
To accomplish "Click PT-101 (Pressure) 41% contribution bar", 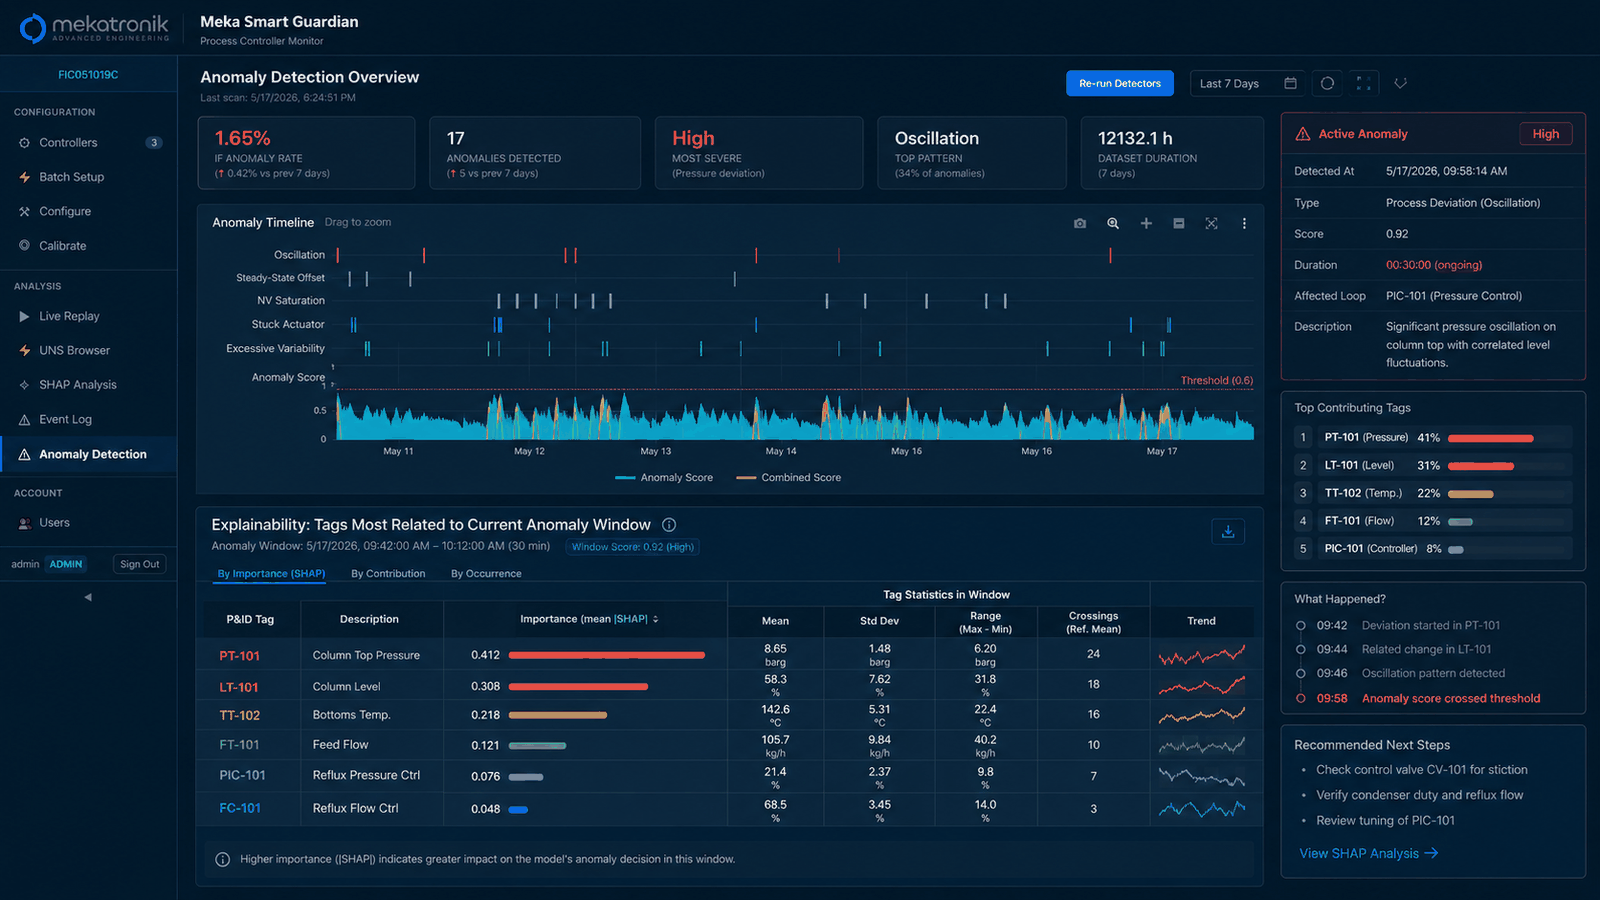I will [1491, 438].
